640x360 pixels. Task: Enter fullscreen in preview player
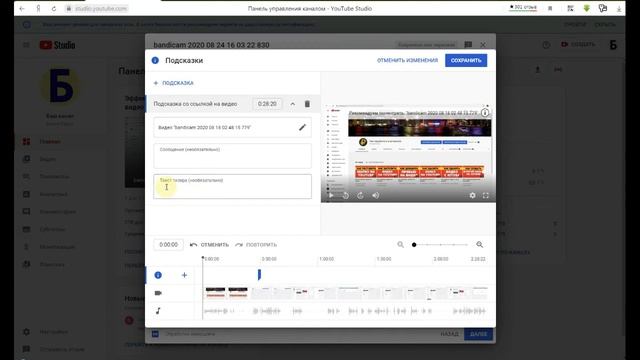coord(486,196)
